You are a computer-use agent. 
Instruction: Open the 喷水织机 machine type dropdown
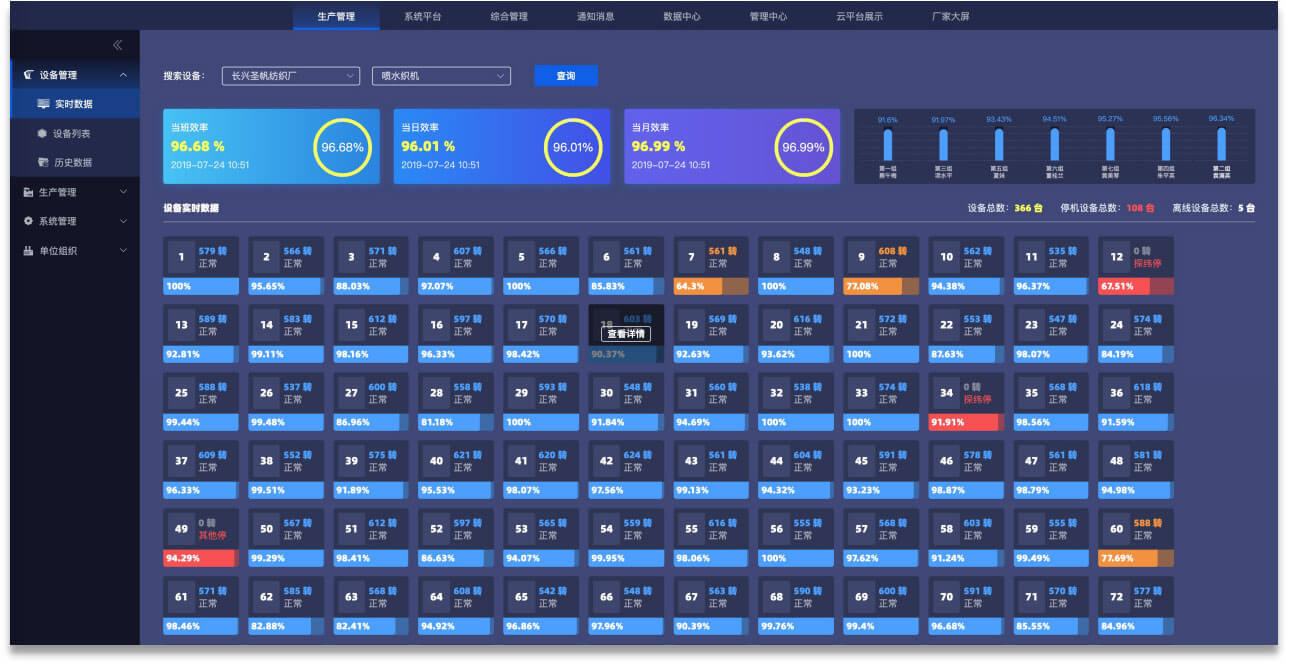click(x=440, y=76)
